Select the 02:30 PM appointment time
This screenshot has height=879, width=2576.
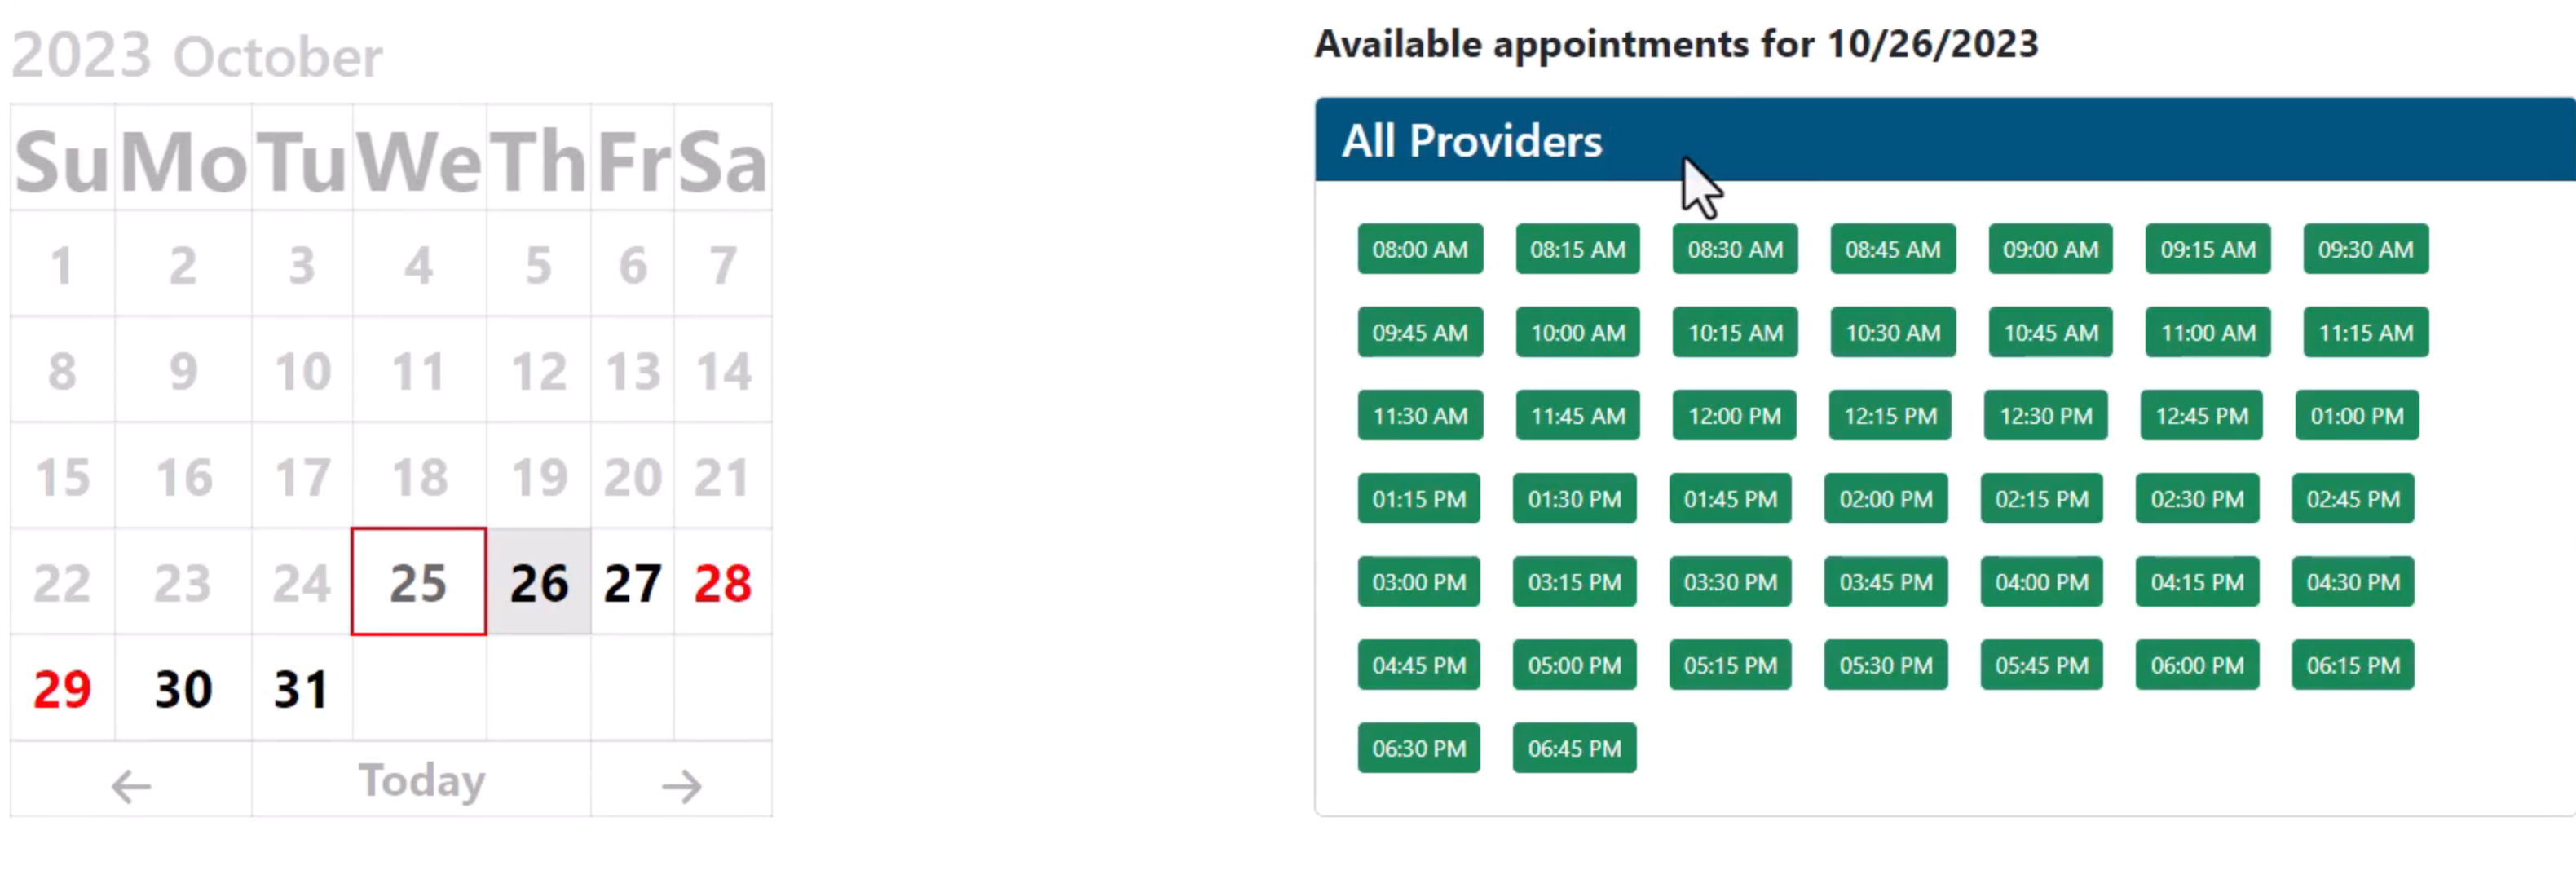[x=2197, y=499]
